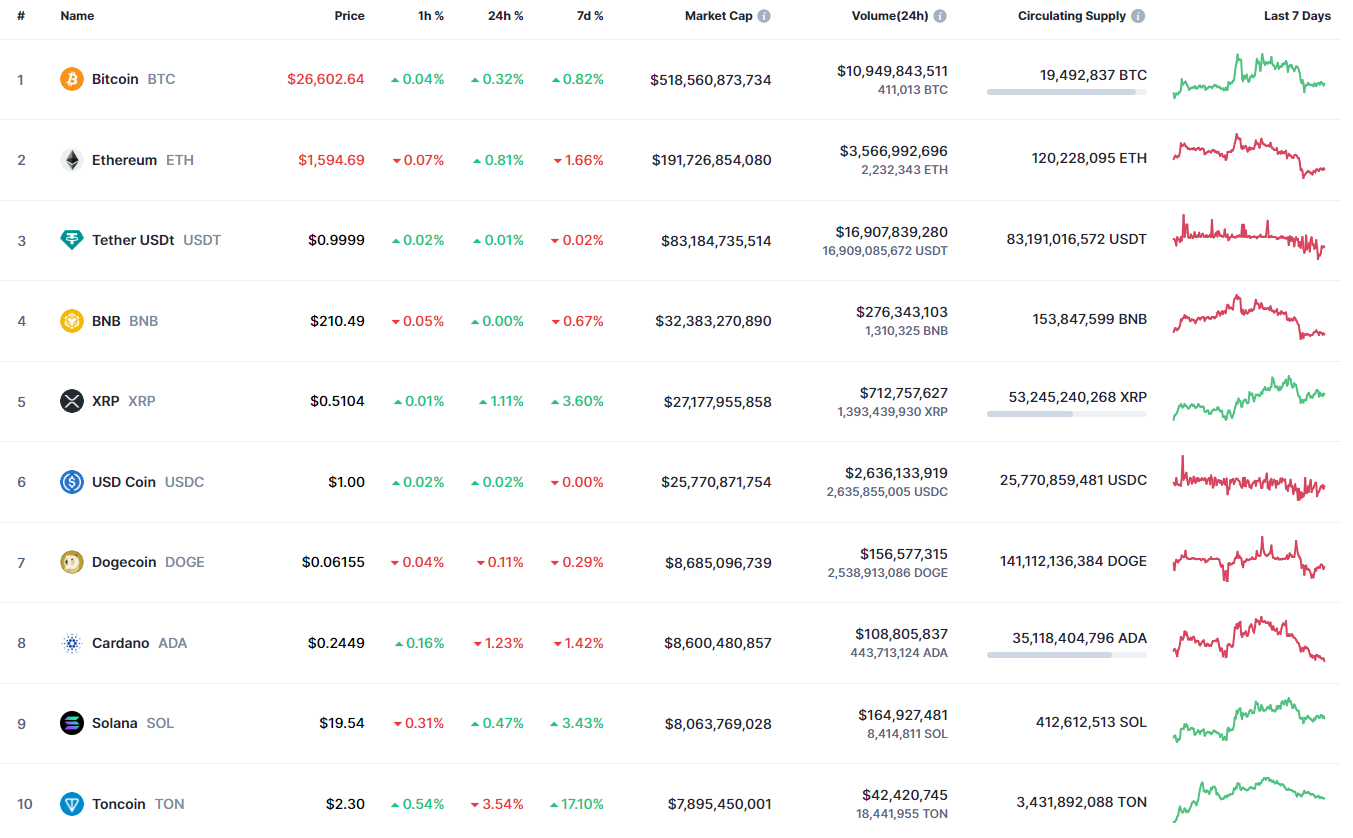Sort by the 24h % column header
The width and height of the screenshot is (1353, 838).
pyautogui.click(x=504, y=16)
